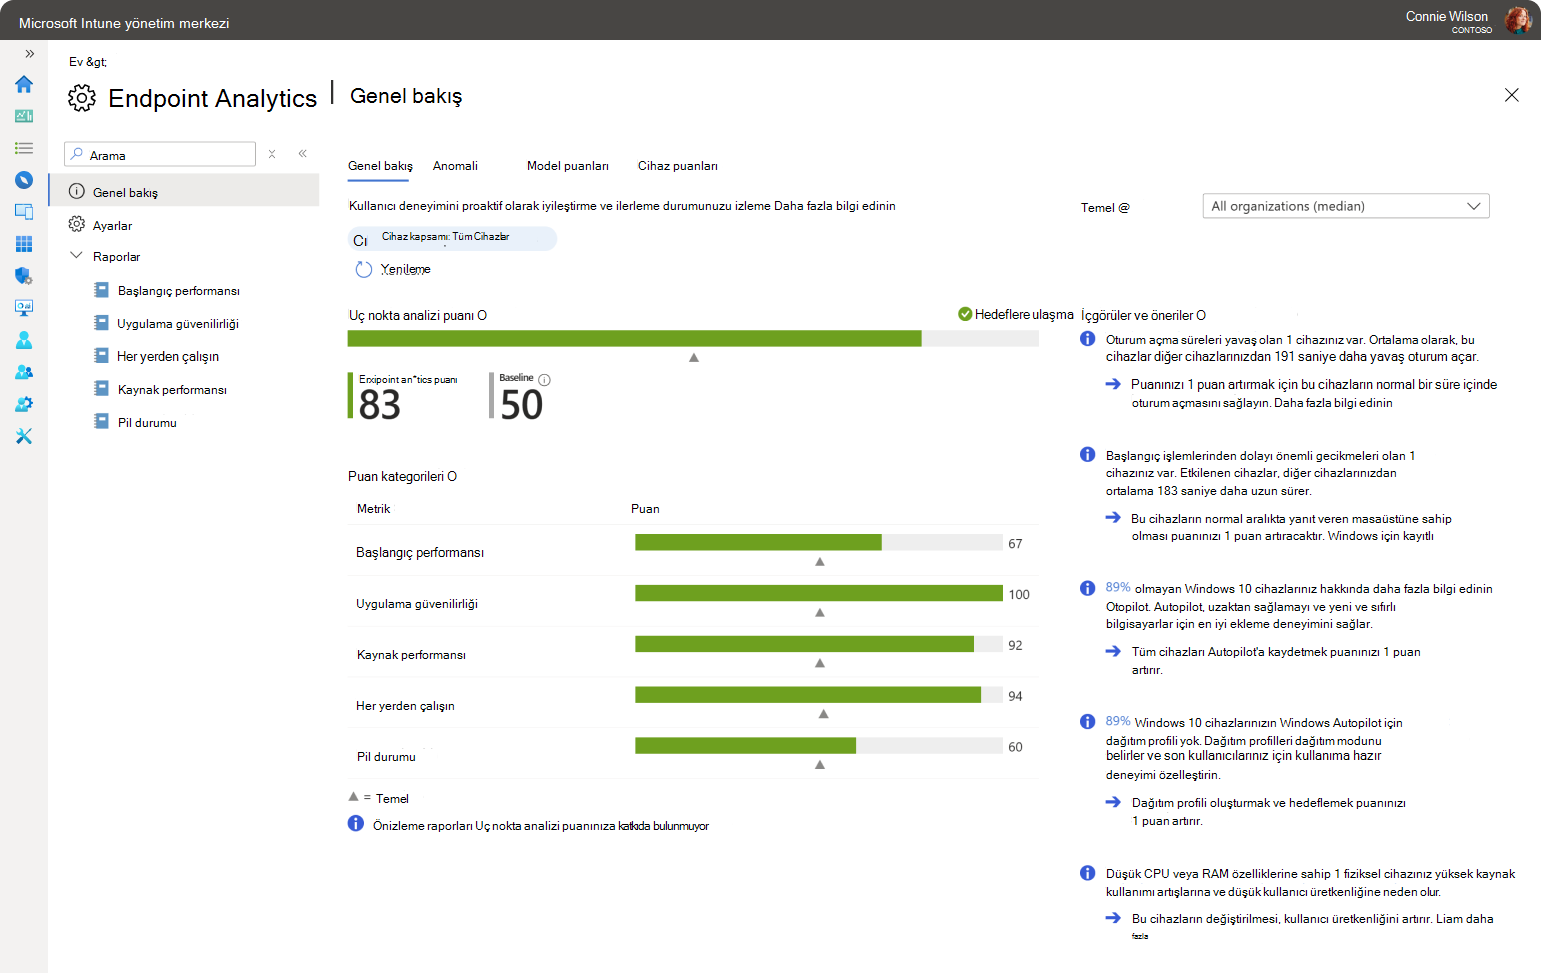
Task: Go to Home via the house icon
Action: pos(24,84)
